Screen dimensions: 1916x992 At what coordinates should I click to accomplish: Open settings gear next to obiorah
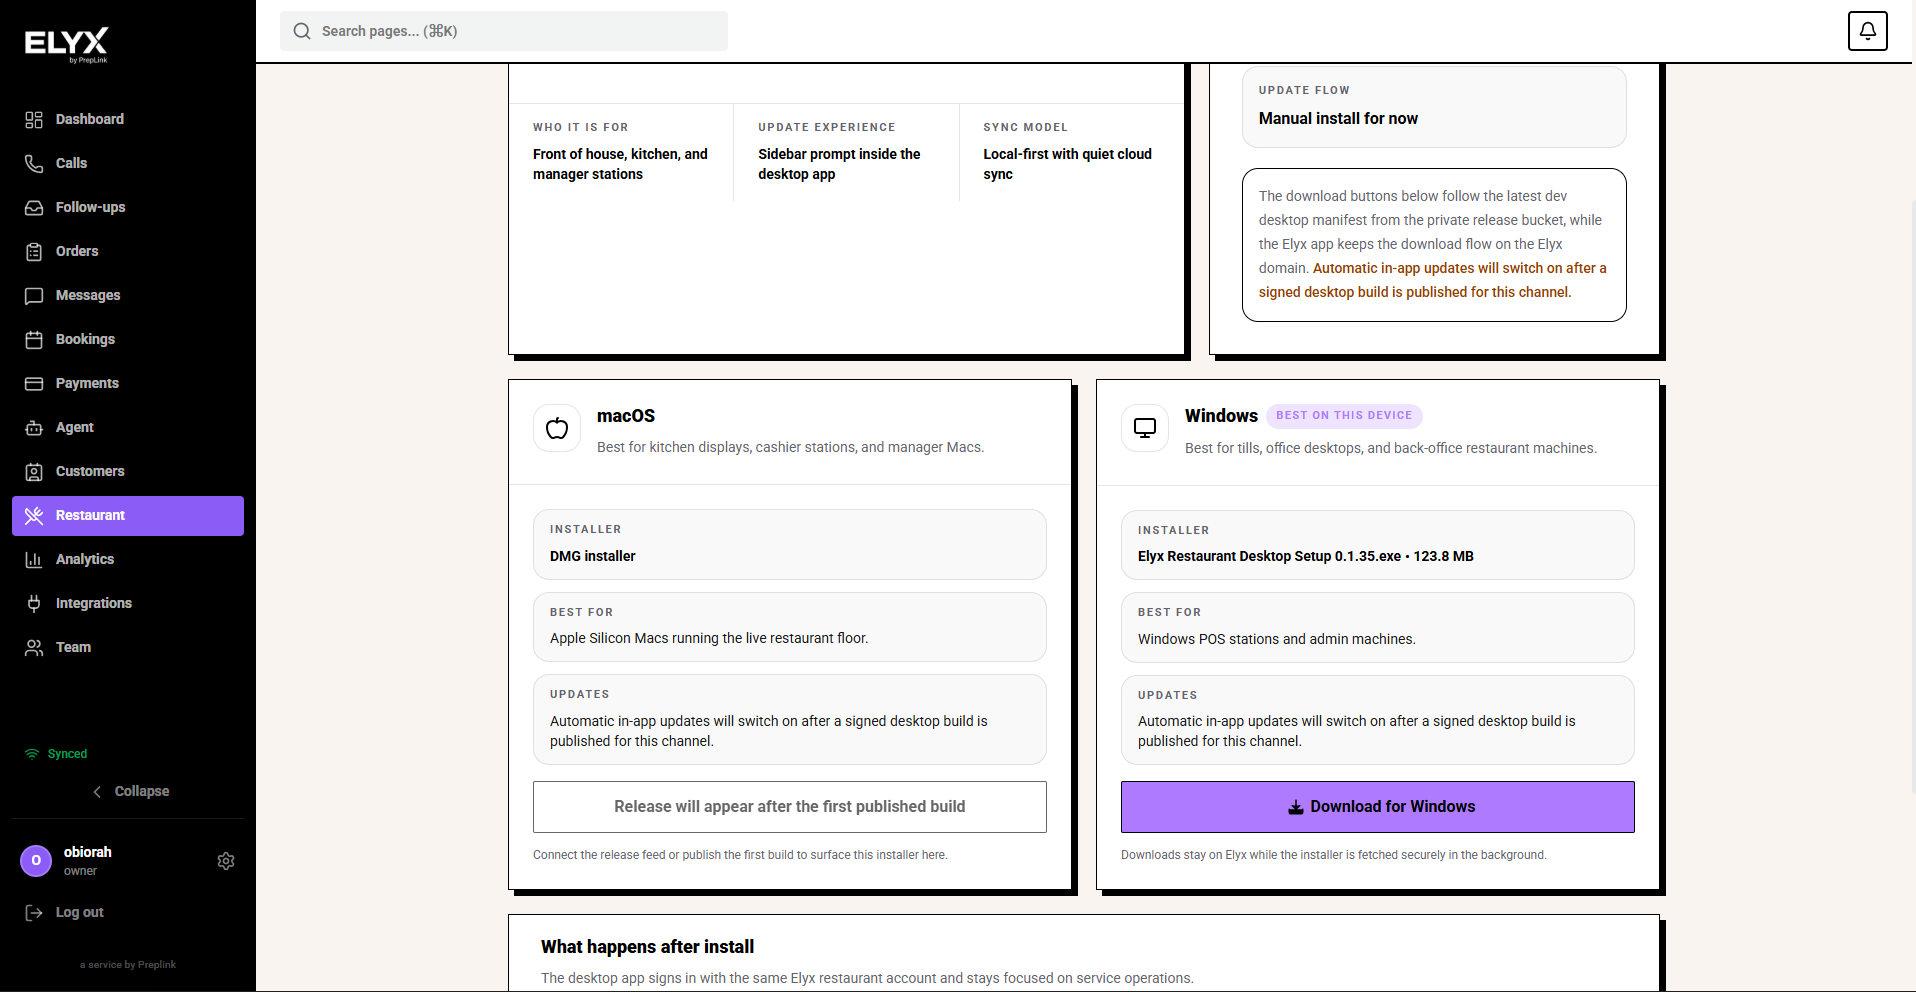tap(226, 861)
